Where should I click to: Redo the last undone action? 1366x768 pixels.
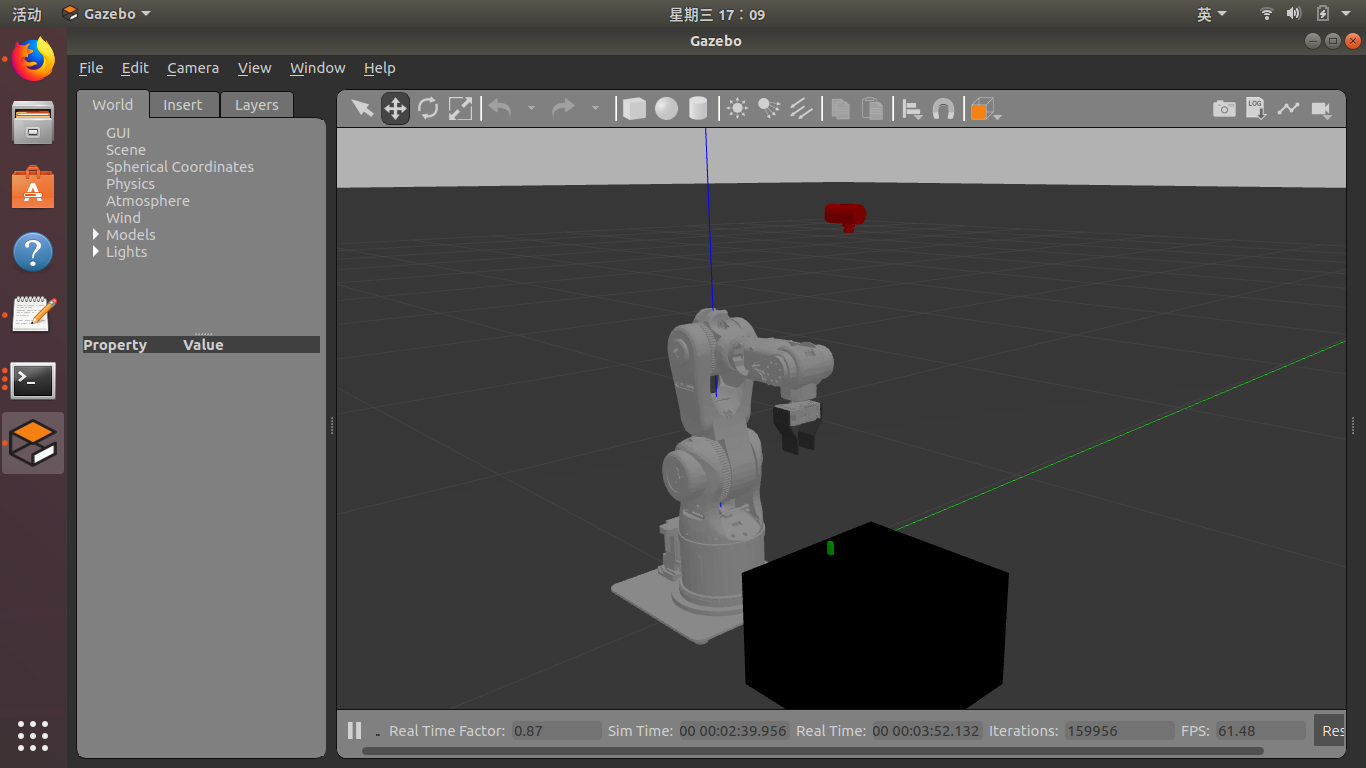click(x=564, y=108)
